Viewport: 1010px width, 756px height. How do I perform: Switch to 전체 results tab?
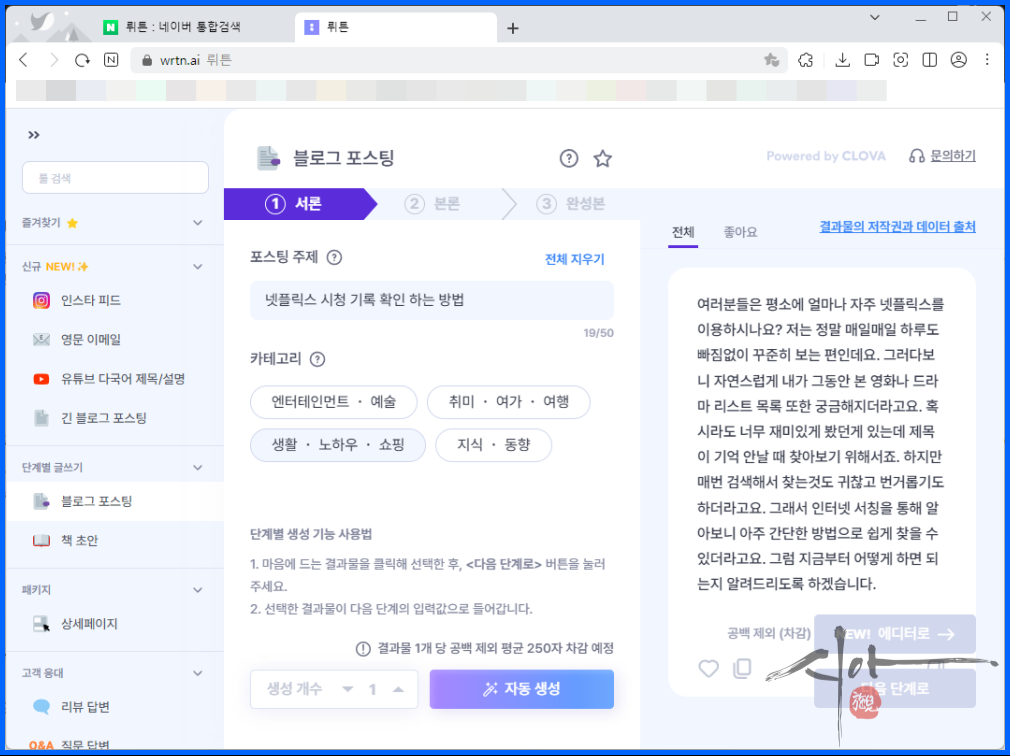click(x=683, y=232)
